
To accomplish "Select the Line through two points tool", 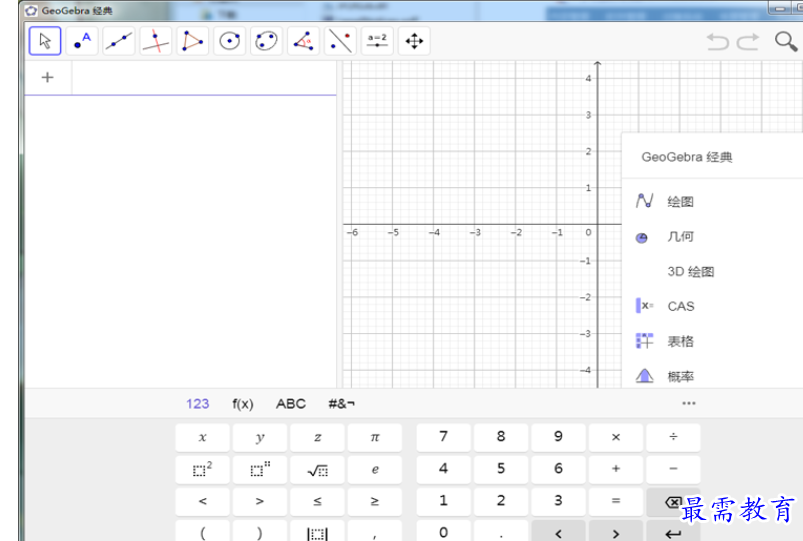I will tap(119, 41).
